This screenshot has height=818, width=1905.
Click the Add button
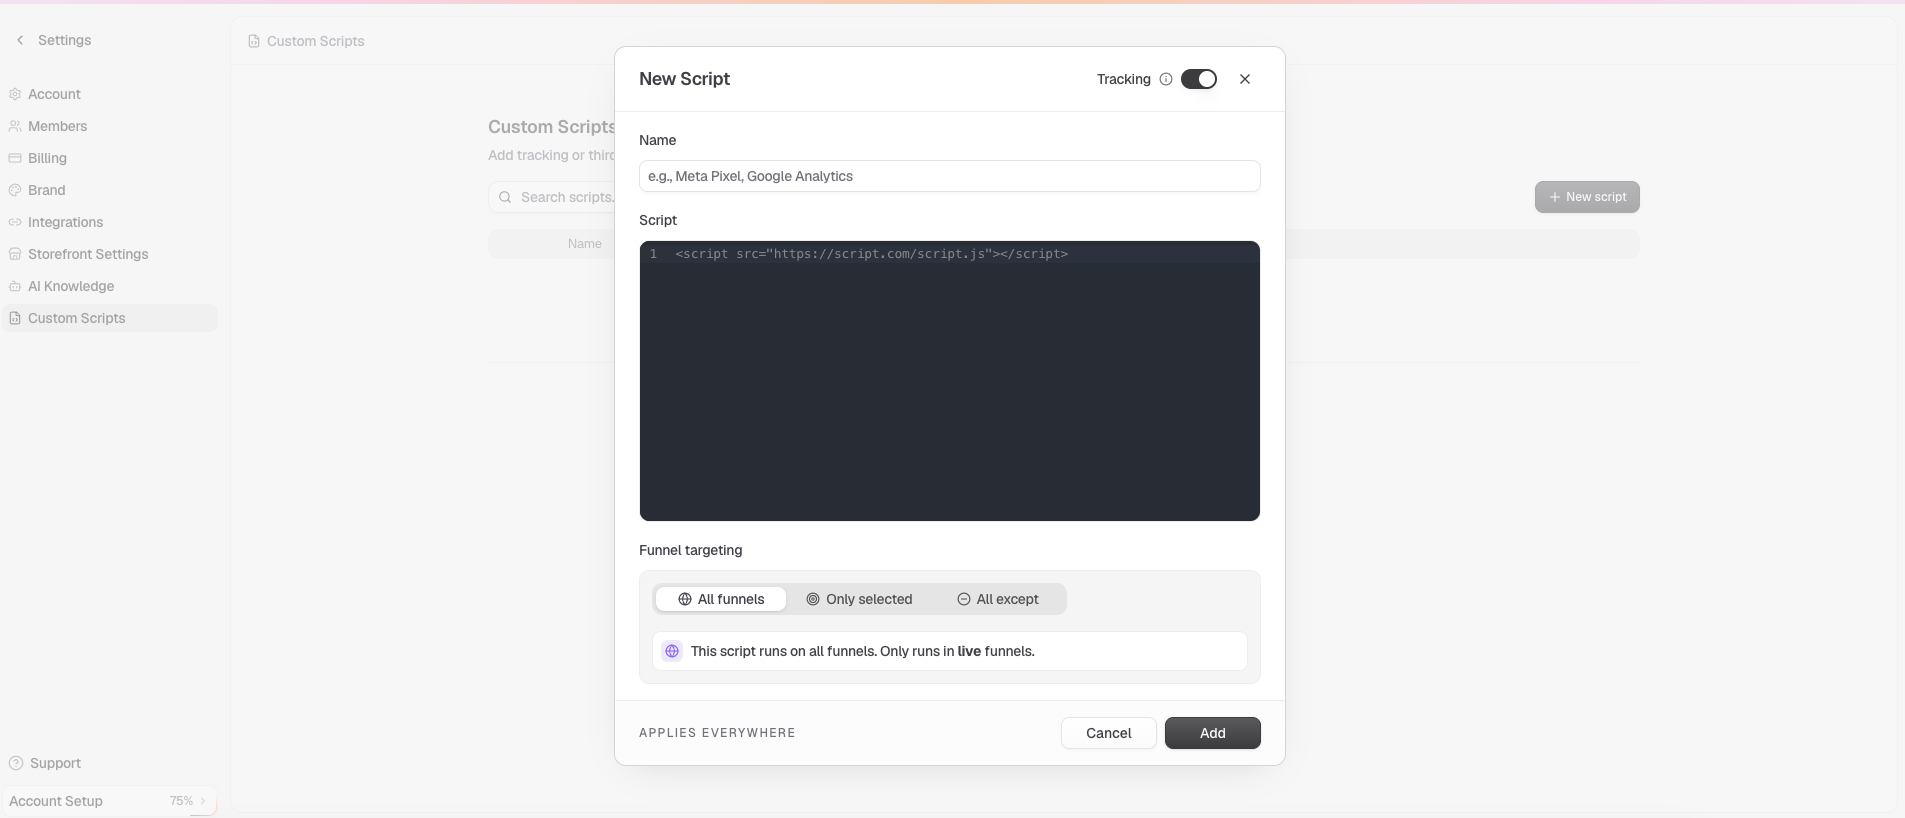pyautogui.click(x=1212, y=733)
